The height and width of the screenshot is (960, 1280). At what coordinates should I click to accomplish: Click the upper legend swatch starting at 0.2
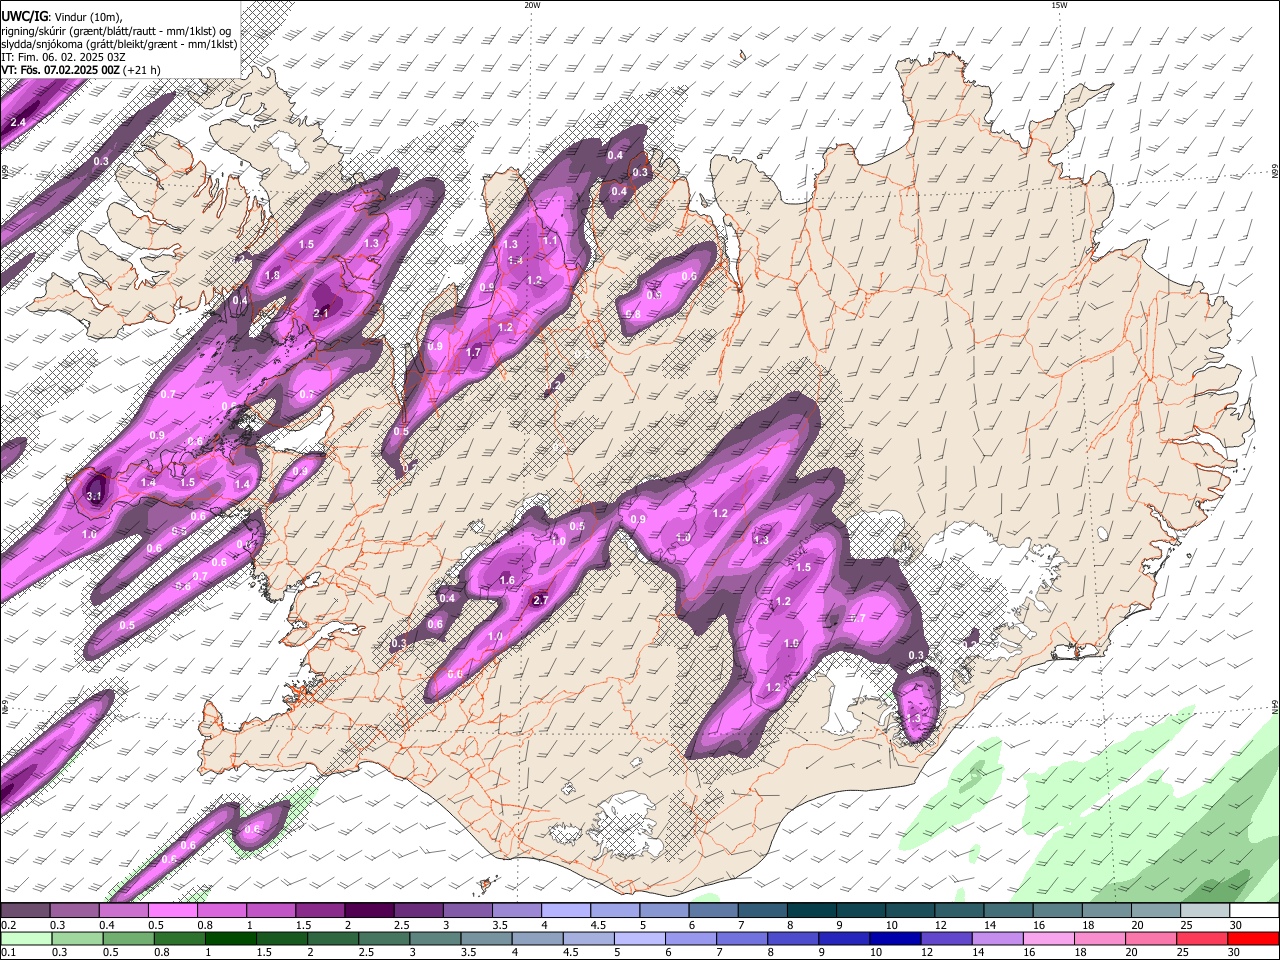click(25, 911)
